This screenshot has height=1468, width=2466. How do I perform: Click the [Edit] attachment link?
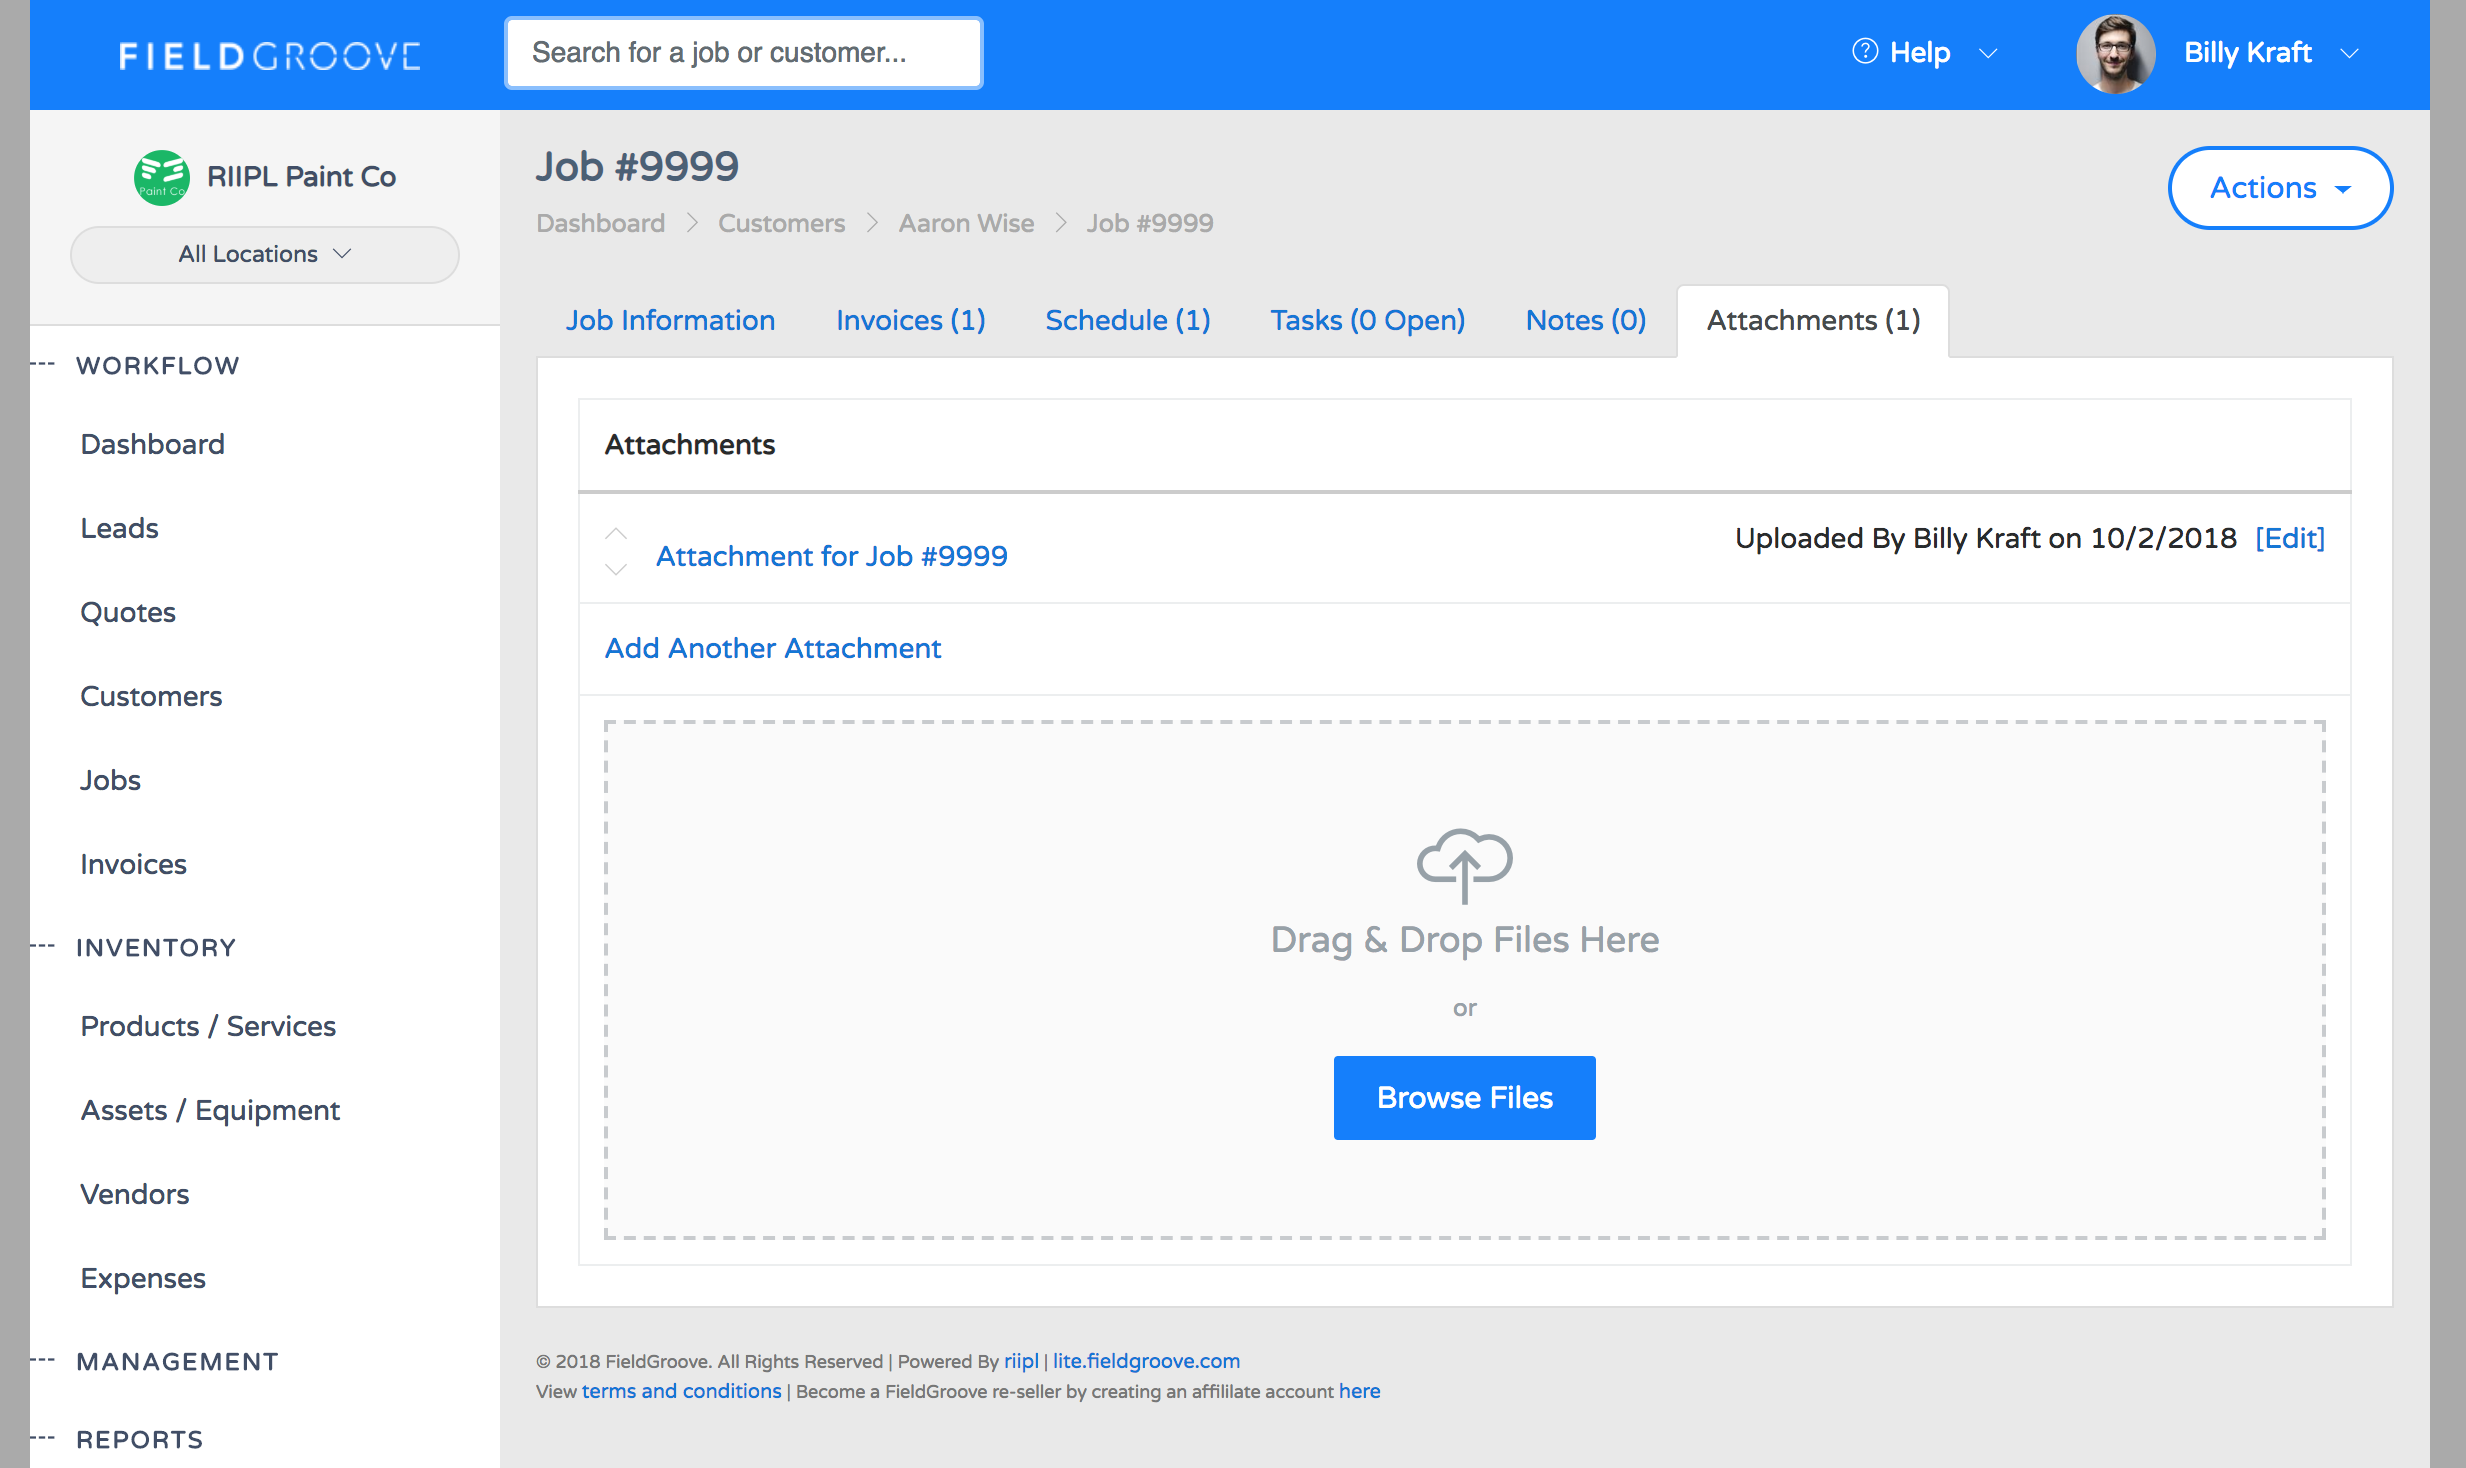[x=2289, y=539]
